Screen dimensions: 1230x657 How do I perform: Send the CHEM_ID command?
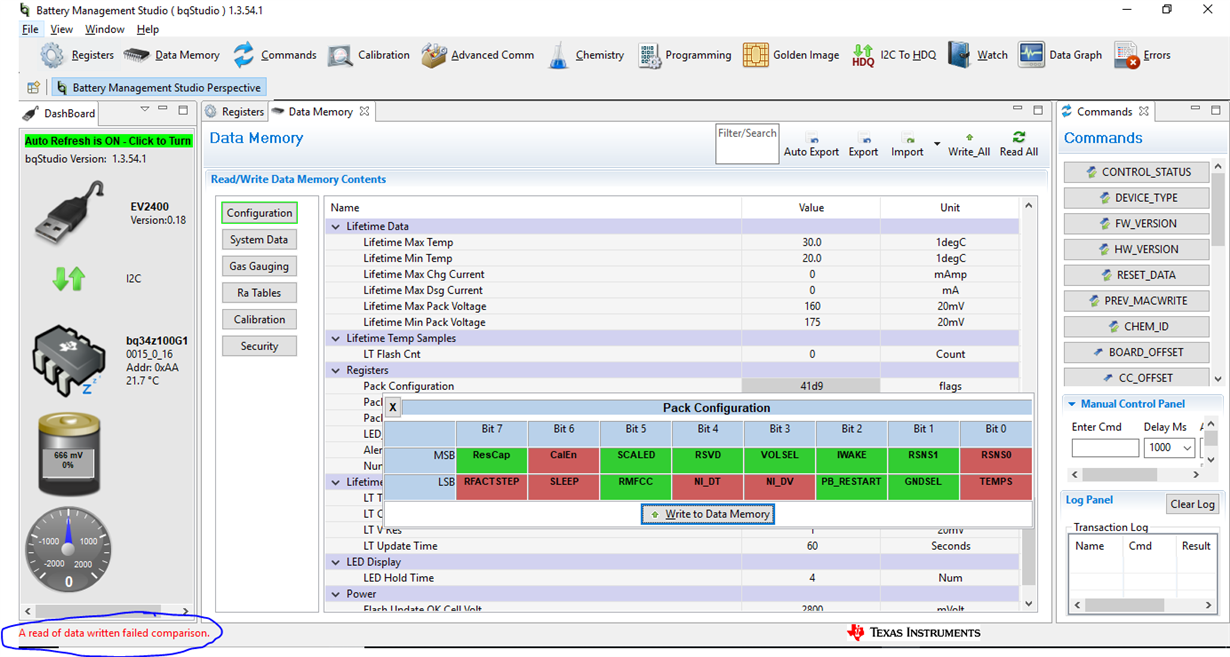pyautogui.click(x=1135, y=326)
